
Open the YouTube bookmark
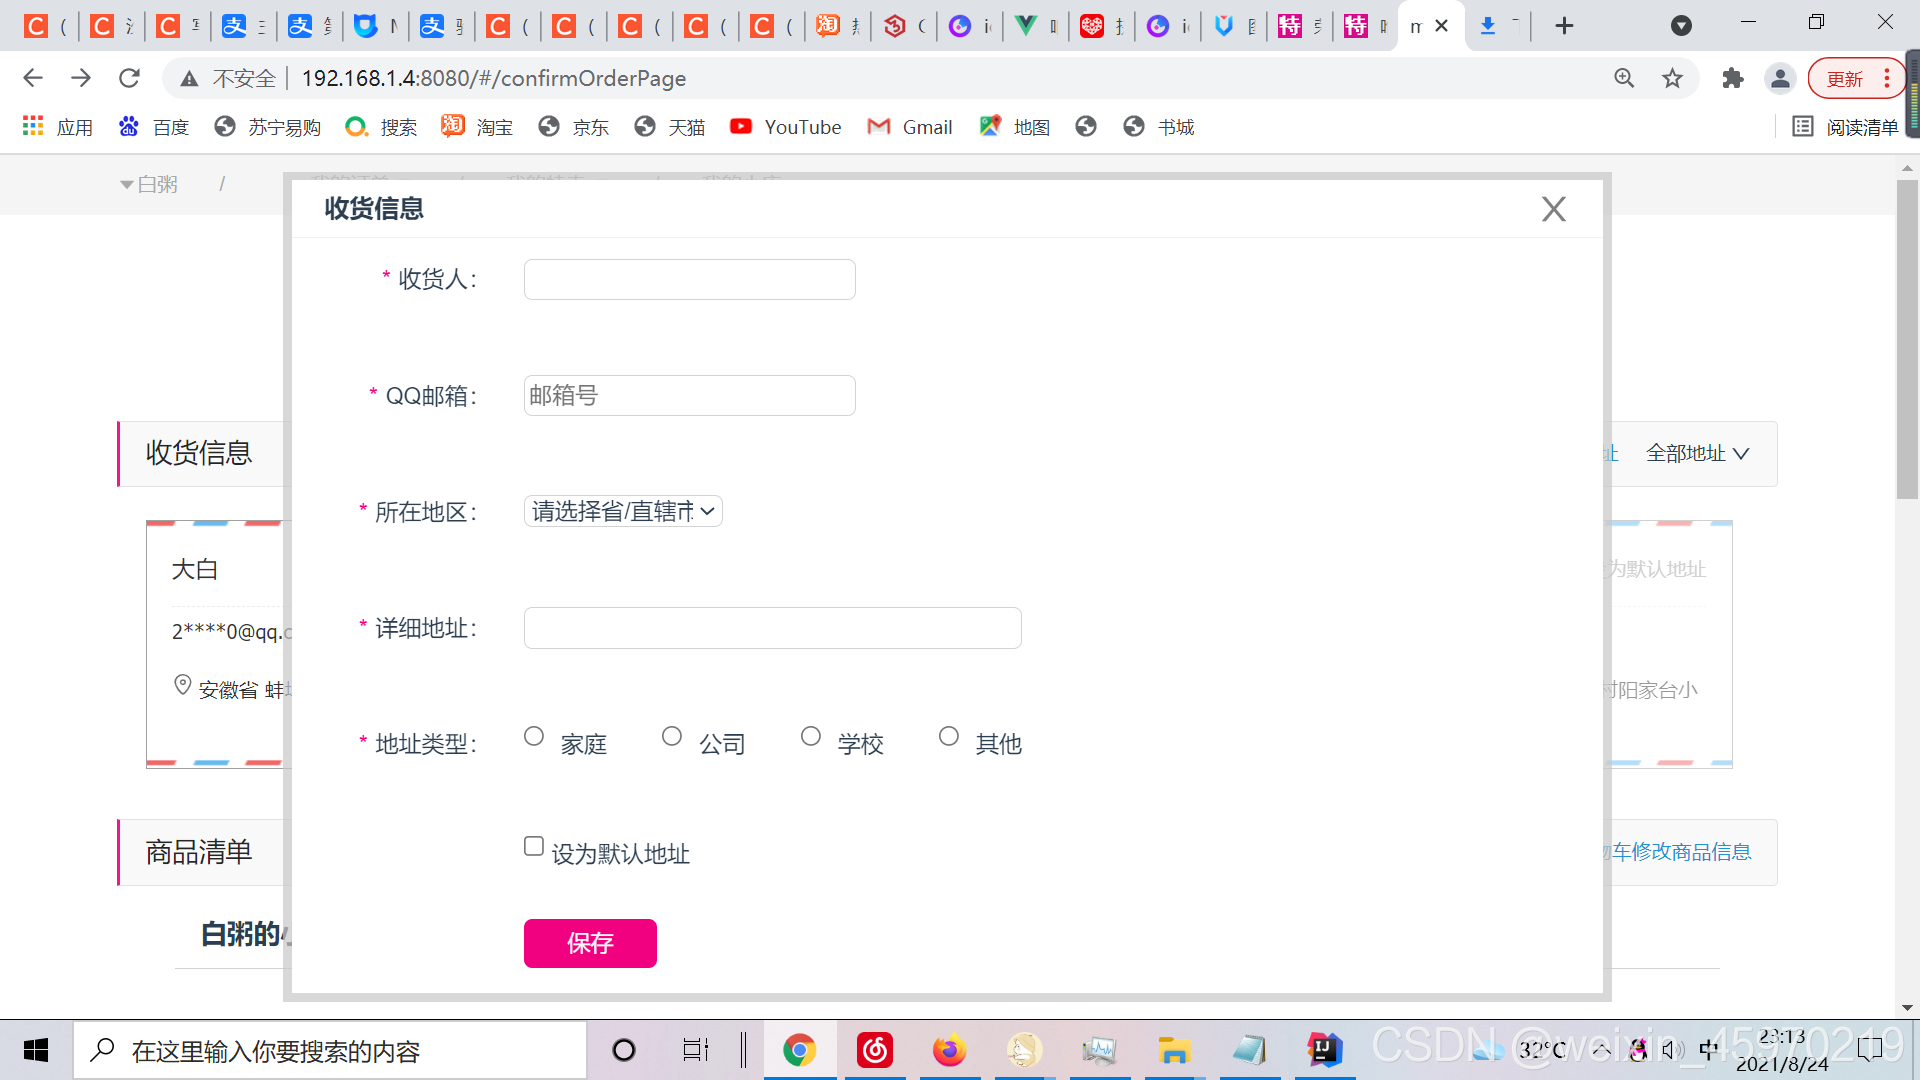pos(786,127)
